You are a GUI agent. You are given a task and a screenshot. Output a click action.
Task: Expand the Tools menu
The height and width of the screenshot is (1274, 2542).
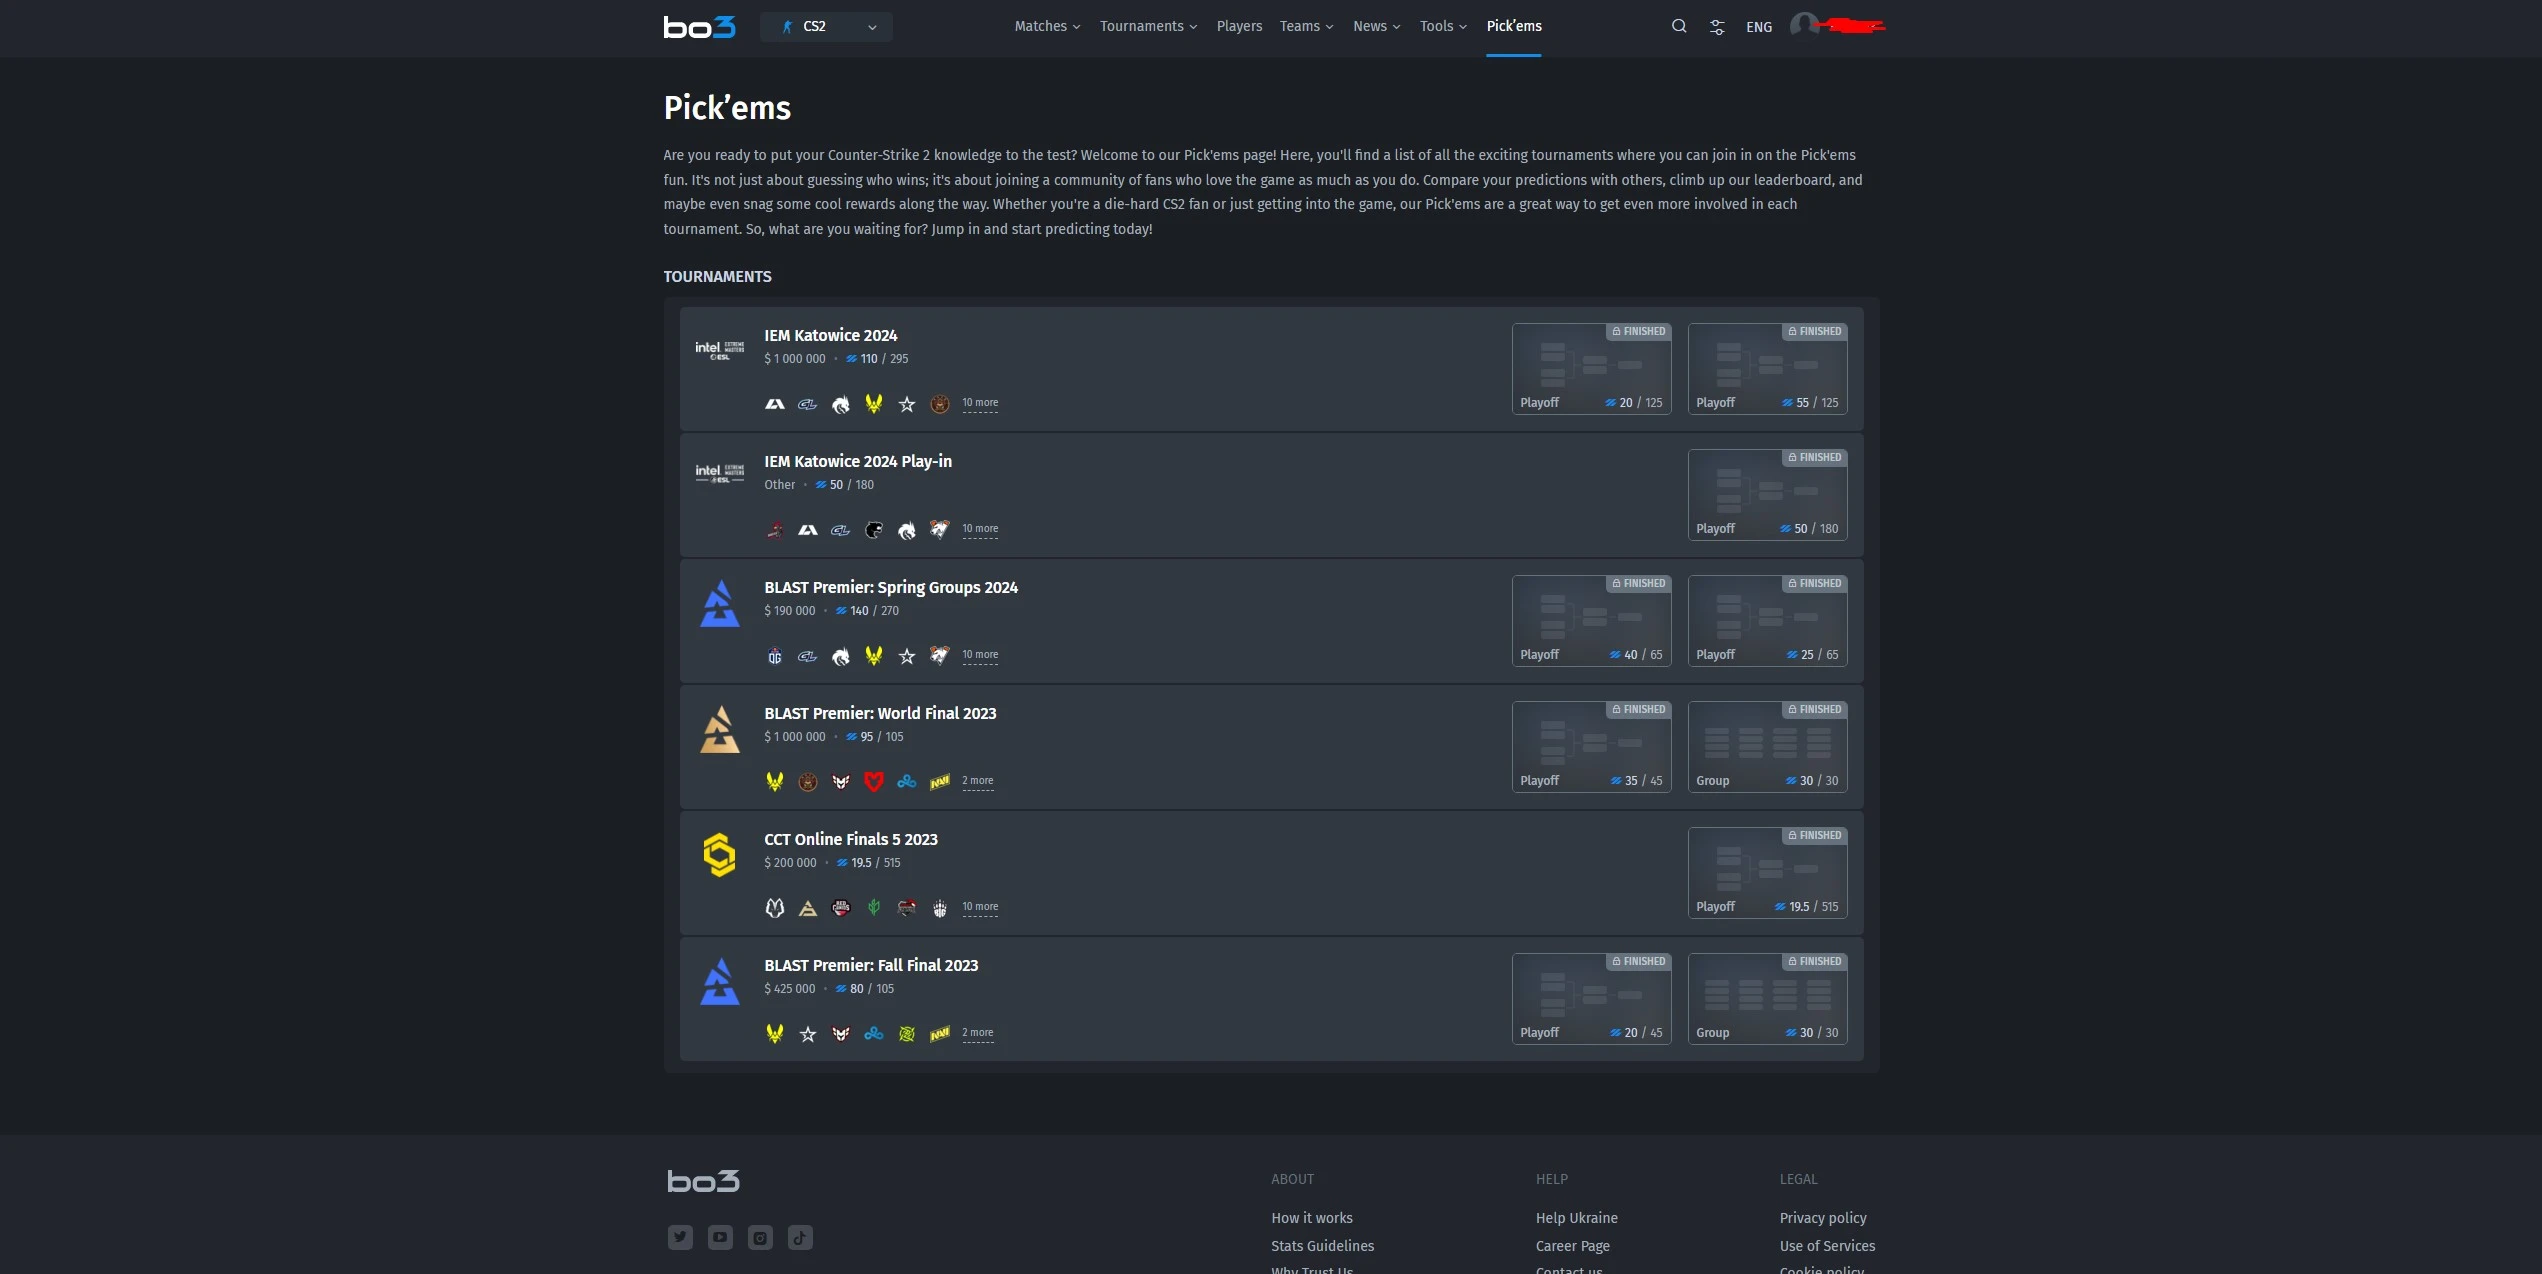(1443, 27)
